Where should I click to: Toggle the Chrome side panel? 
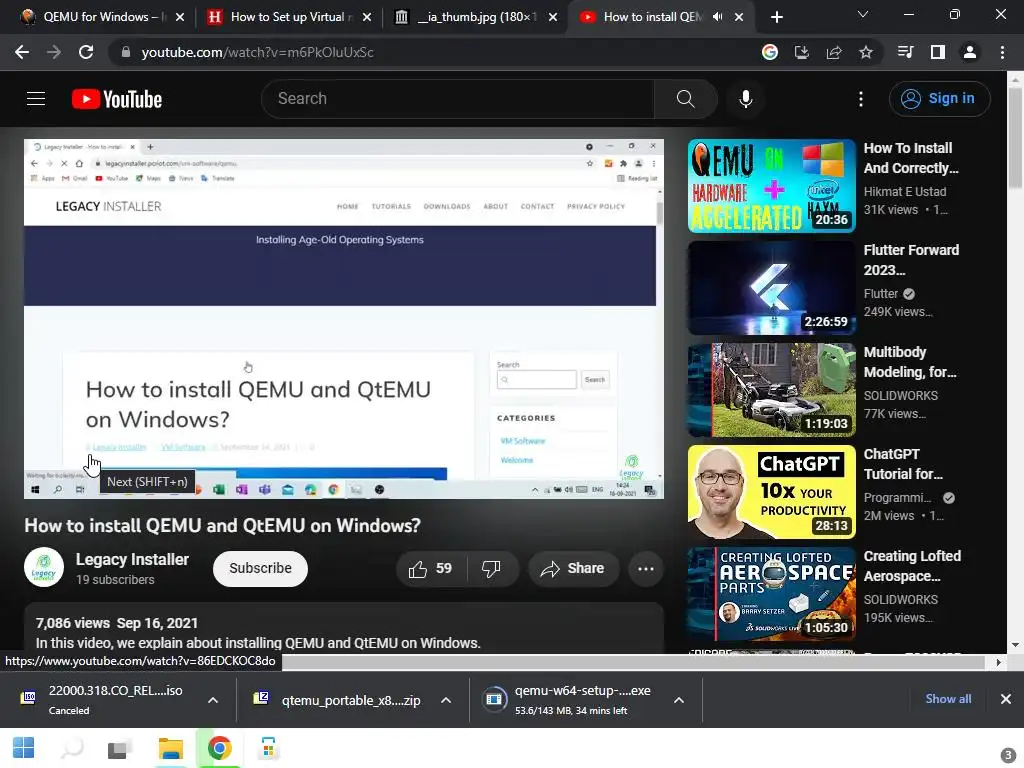pyautogui.click(x=938, y=52)
